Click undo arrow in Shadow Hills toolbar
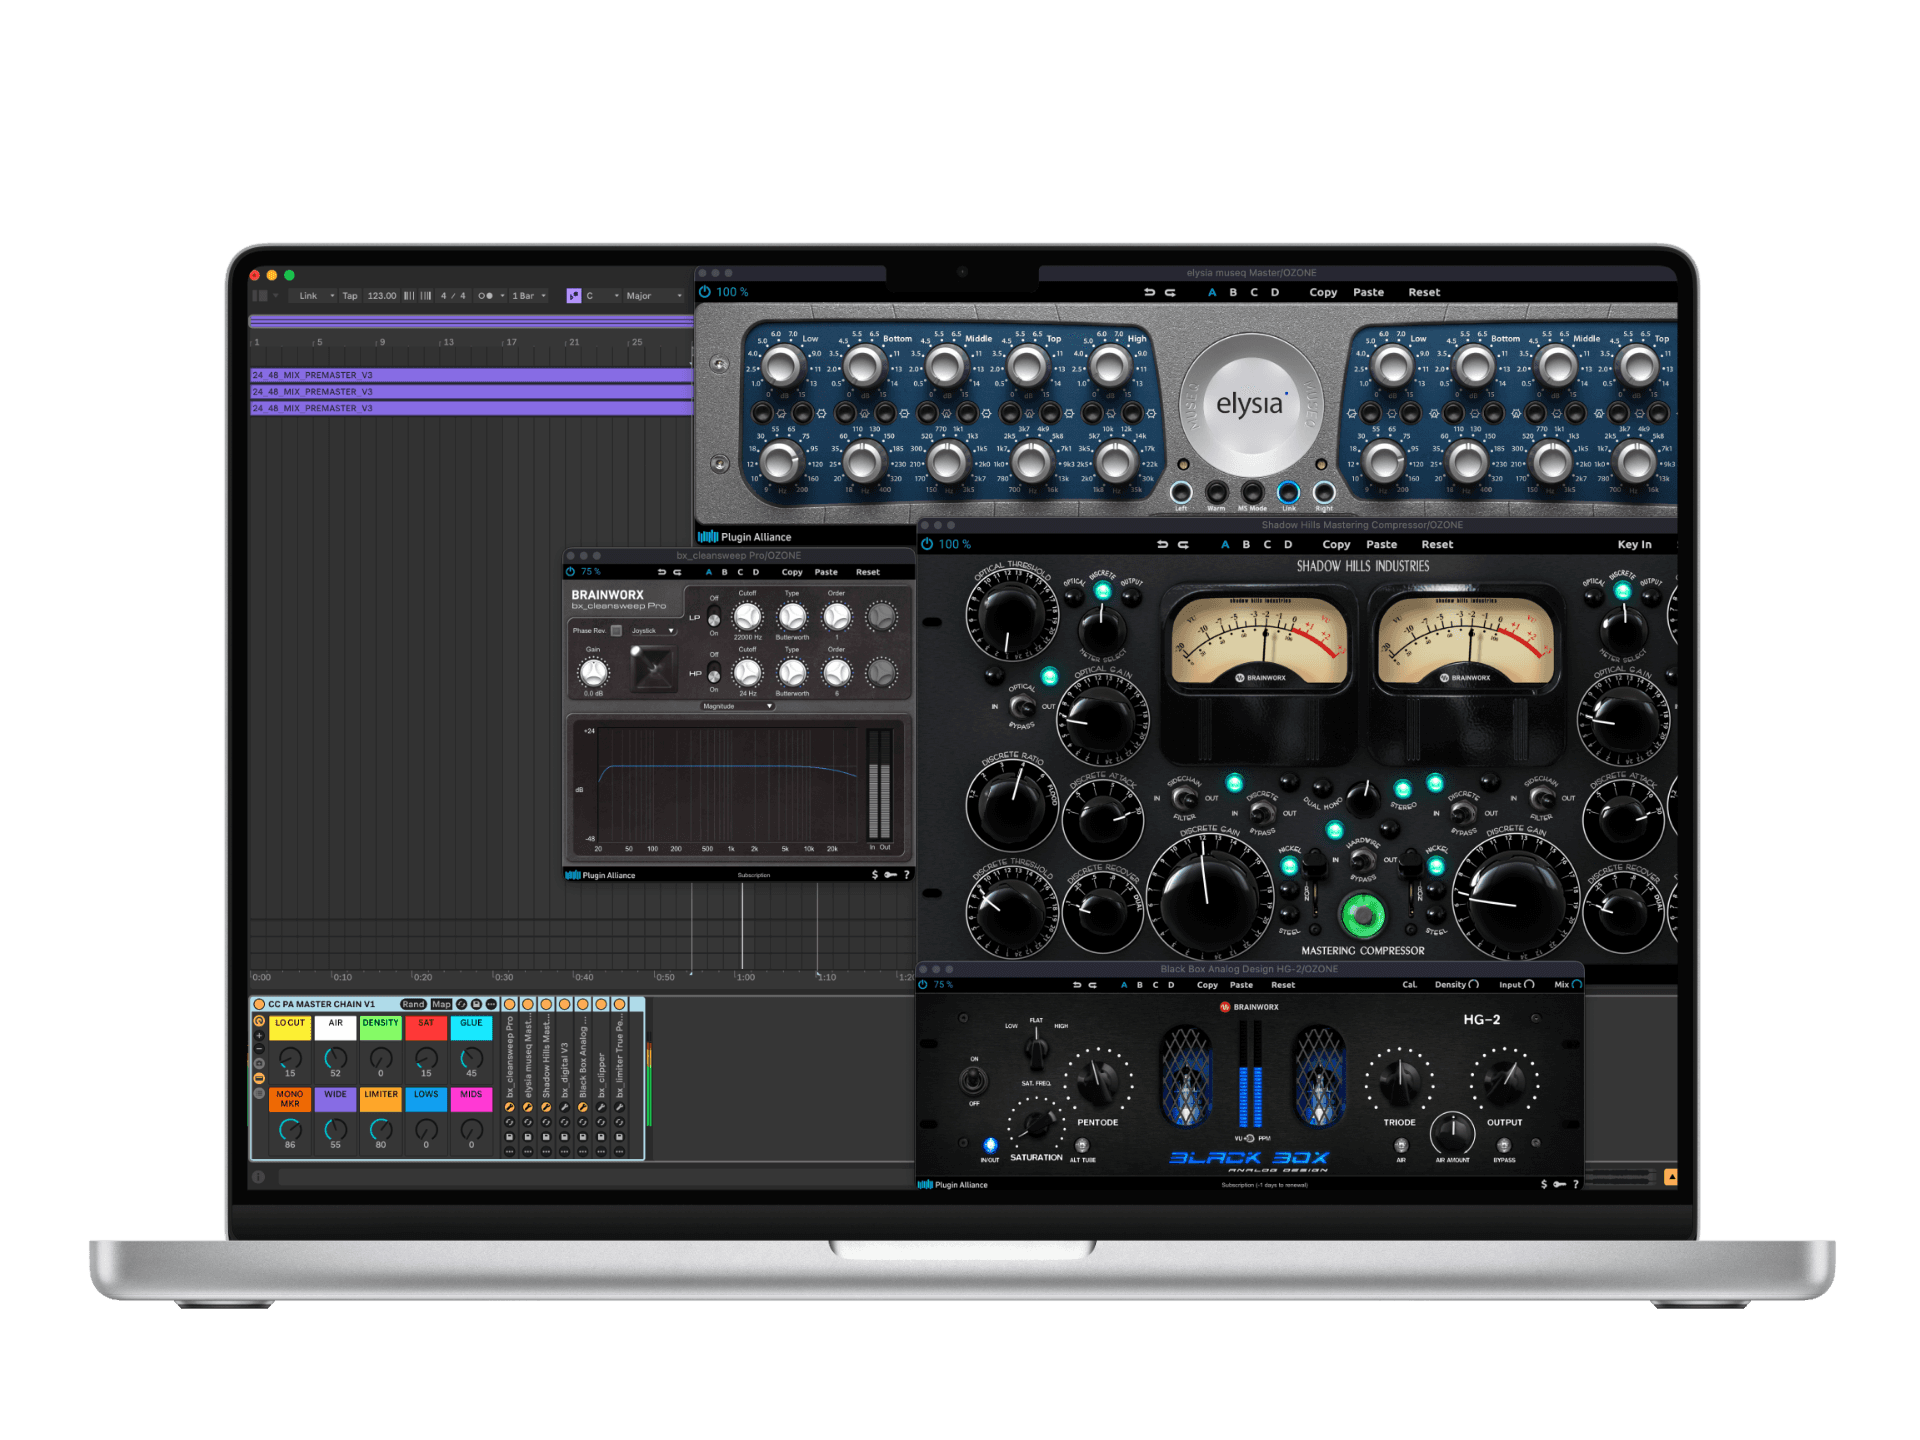 click(x=1162, y=544)
